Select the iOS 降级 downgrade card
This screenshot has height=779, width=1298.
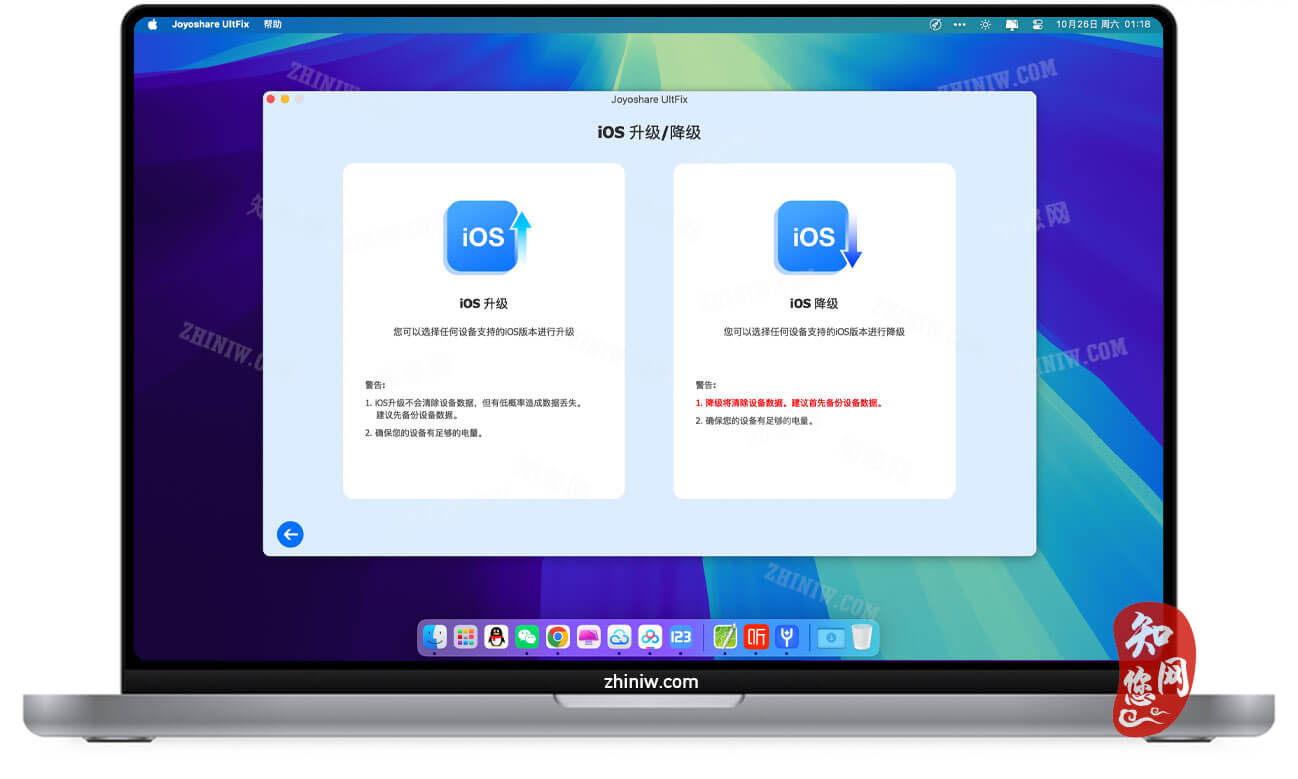coord(814,331)
